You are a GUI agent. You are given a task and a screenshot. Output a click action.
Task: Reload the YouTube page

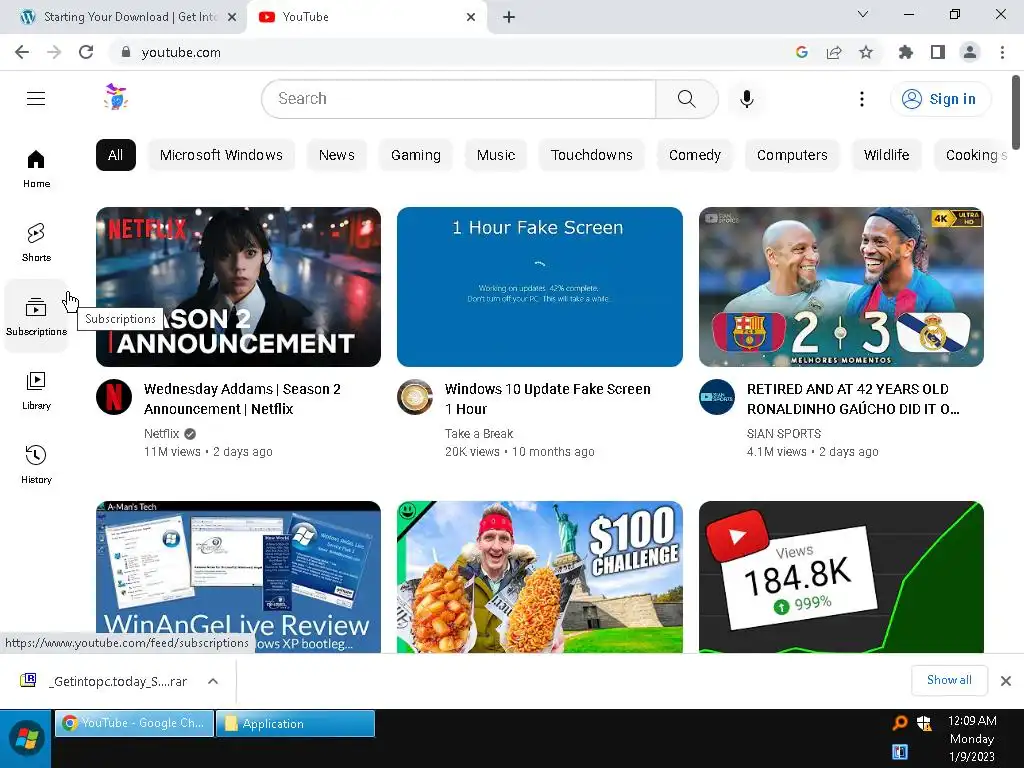(86, 52)
